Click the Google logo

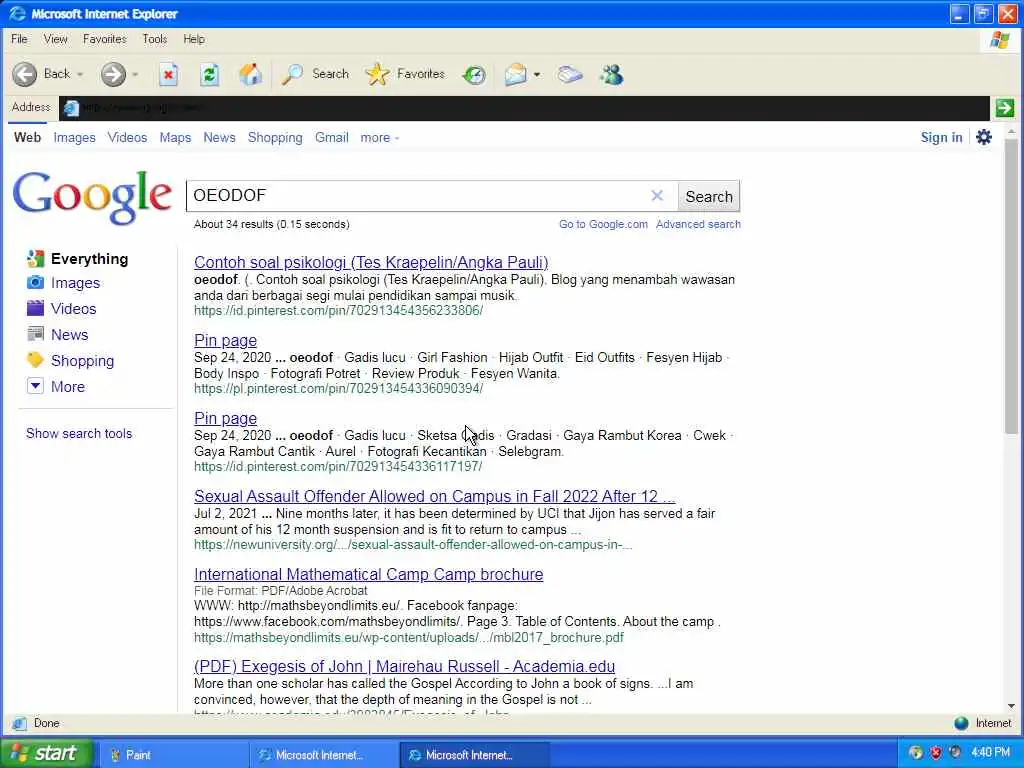(92, 197)
